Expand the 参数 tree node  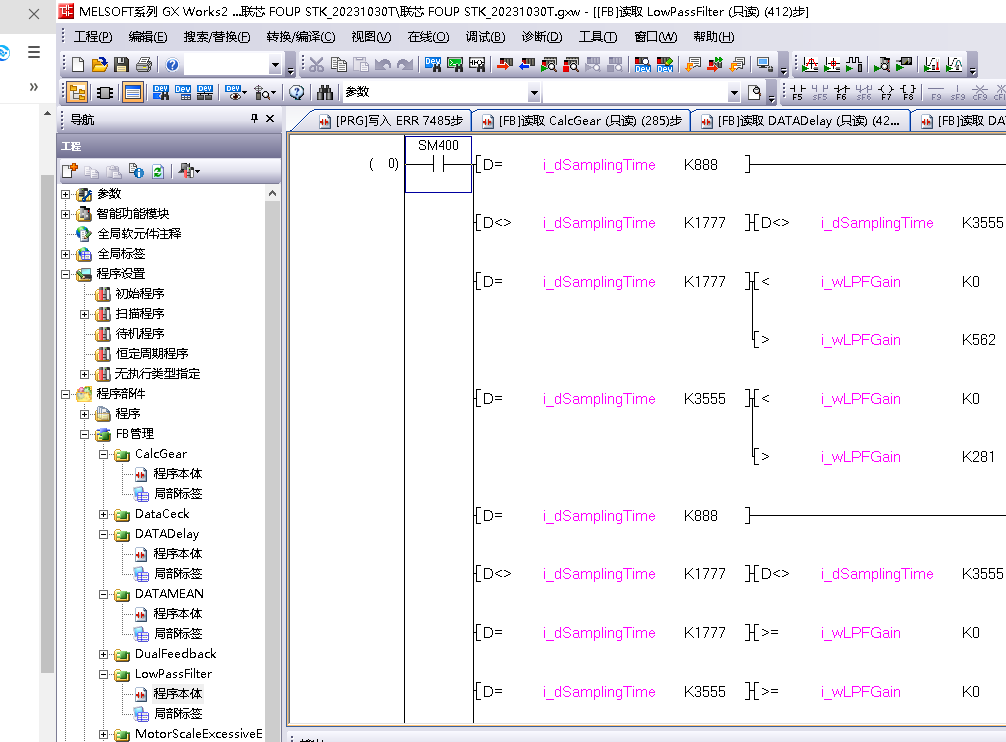66,194
